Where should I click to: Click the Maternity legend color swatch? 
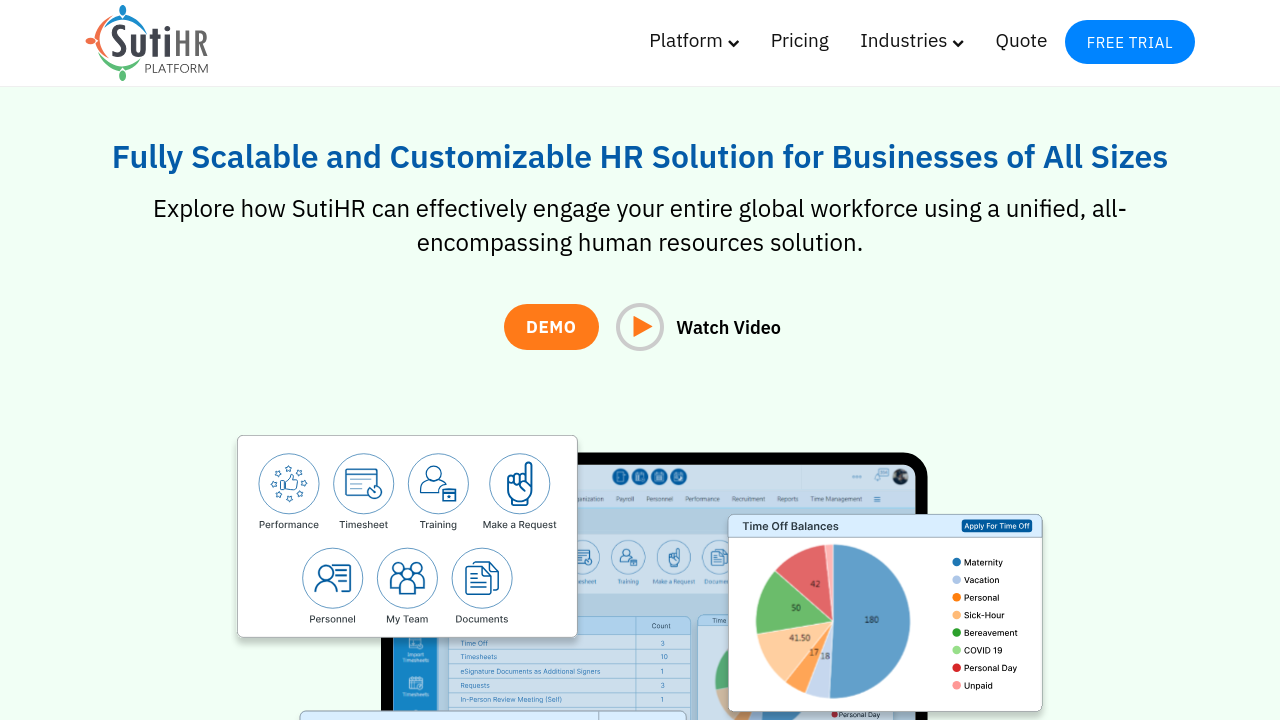click(x=957, y=563)
